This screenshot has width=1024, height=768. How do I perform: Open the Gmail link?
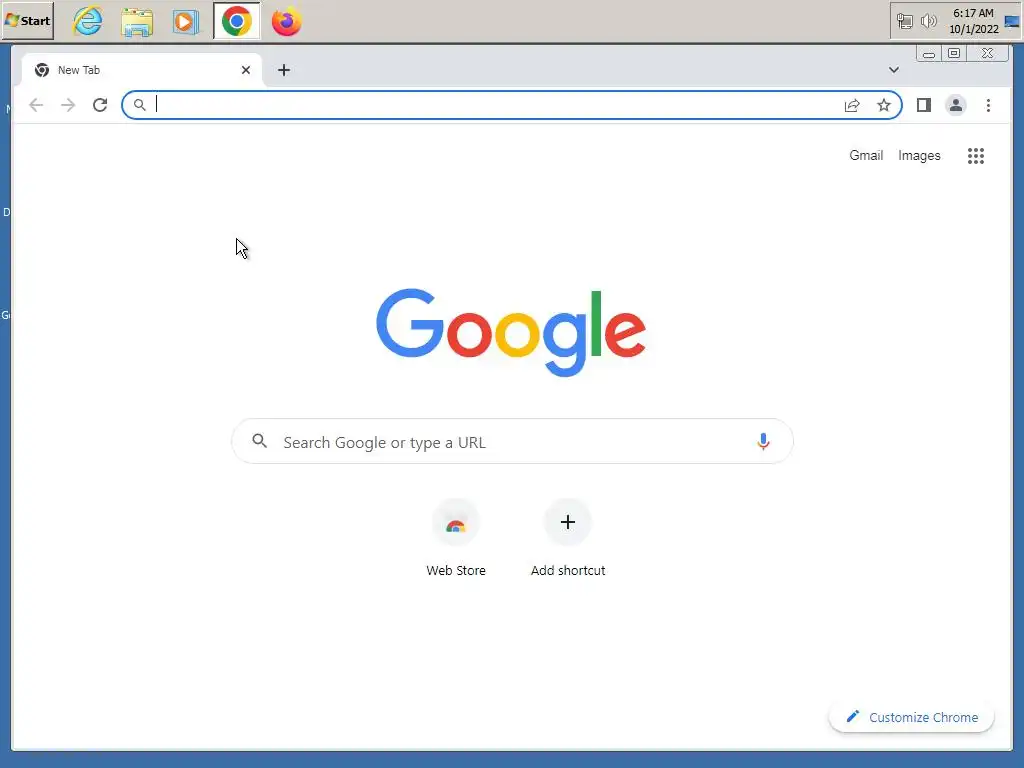pyautogui.click(x=866, y=155)
